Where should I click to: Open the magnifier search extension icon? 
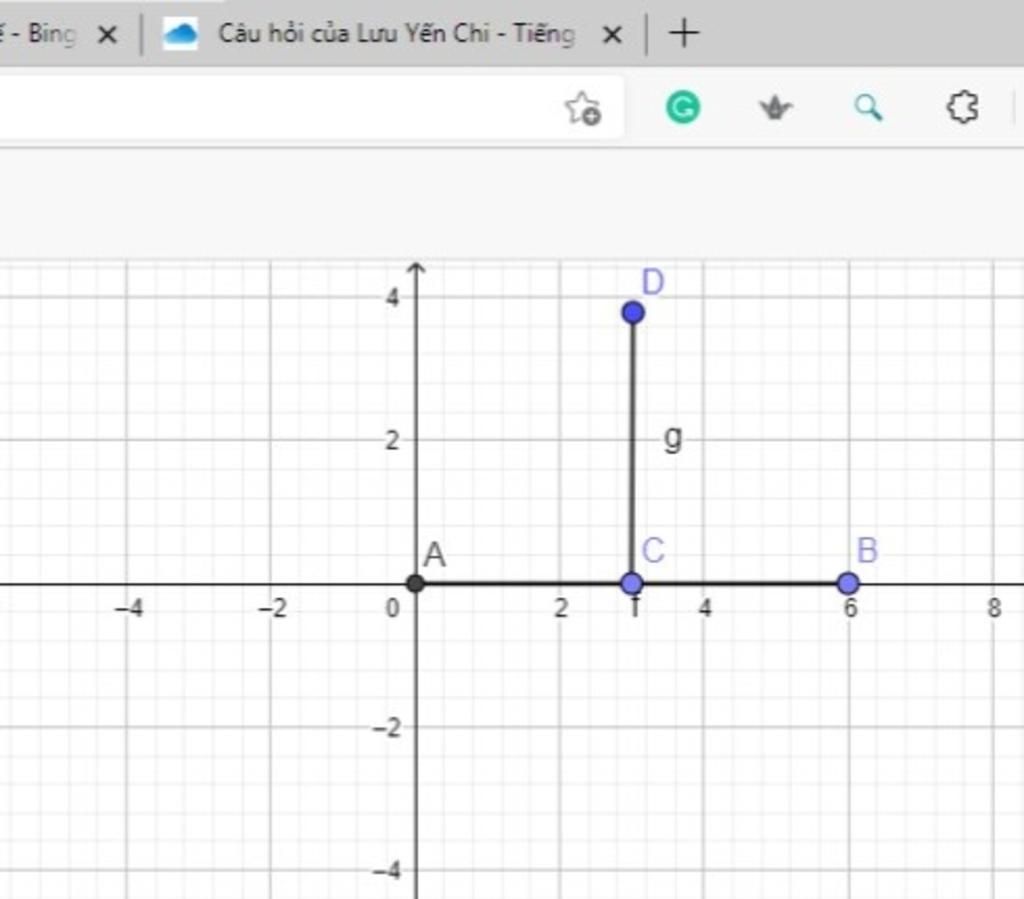(868, 108)
